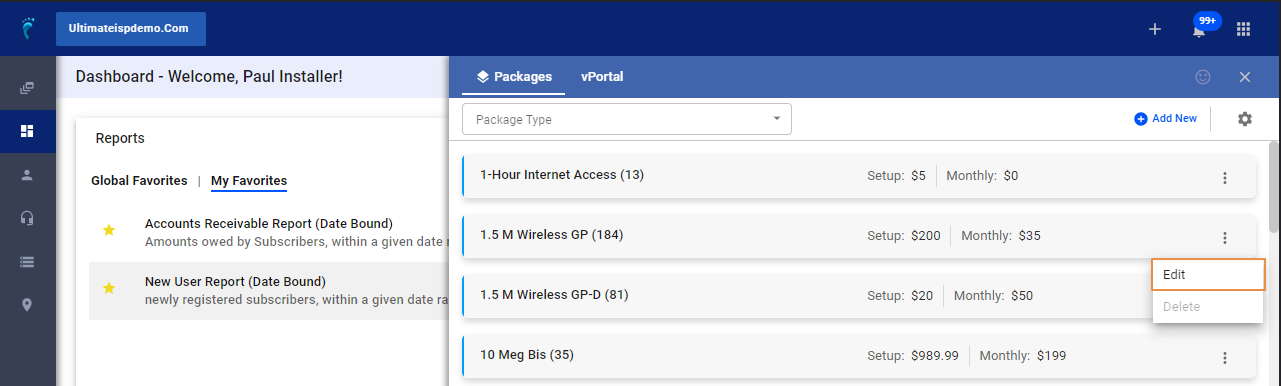Open the headset support icon in sidebar
The height and width of the screenshot is (386, 1281).
(27, 218)
